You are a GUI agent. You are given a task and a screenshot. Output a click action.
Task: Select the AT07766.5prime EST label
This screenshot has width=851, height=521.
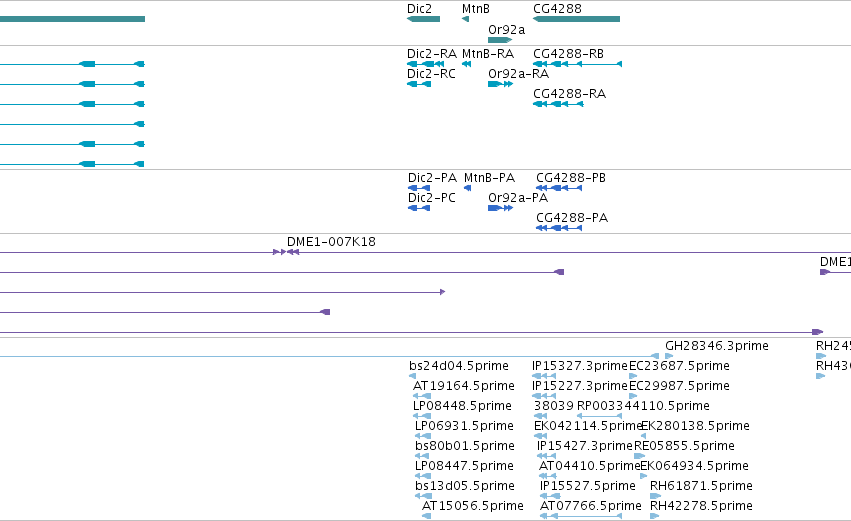590,507
